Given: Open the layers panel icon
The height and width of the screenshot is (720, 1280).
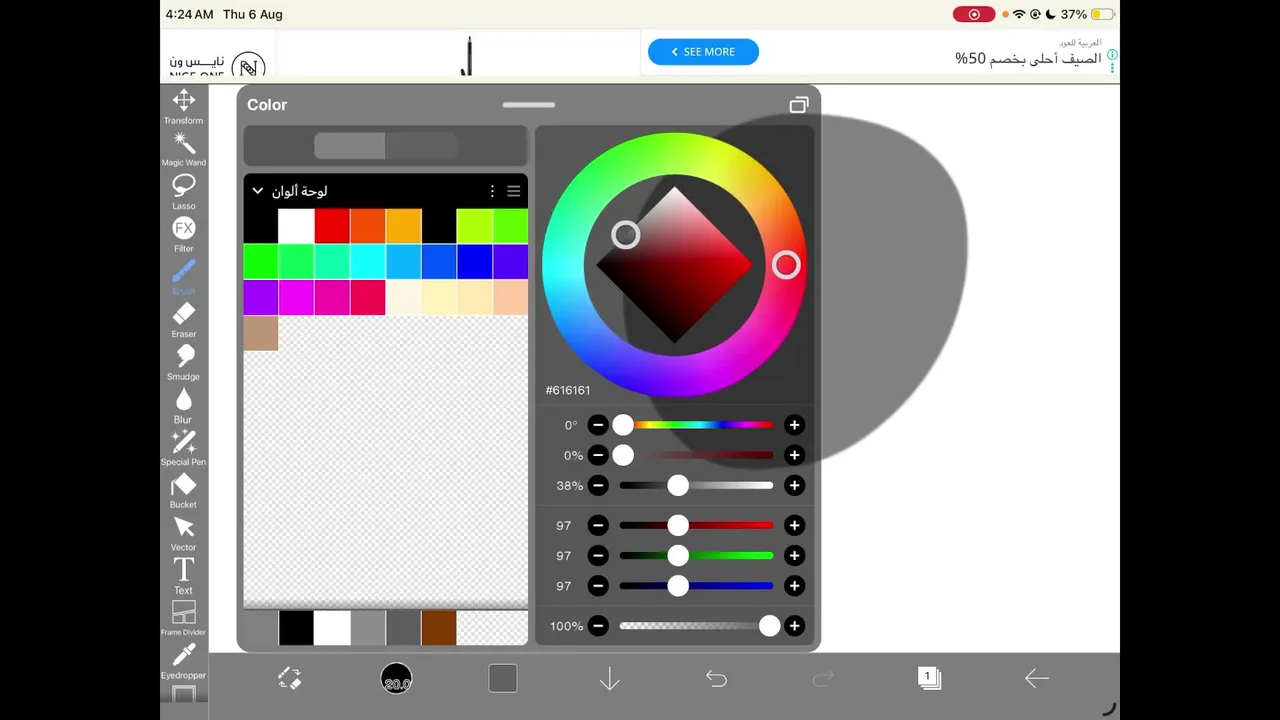Looking at the screenshot, I should (929, 678).
